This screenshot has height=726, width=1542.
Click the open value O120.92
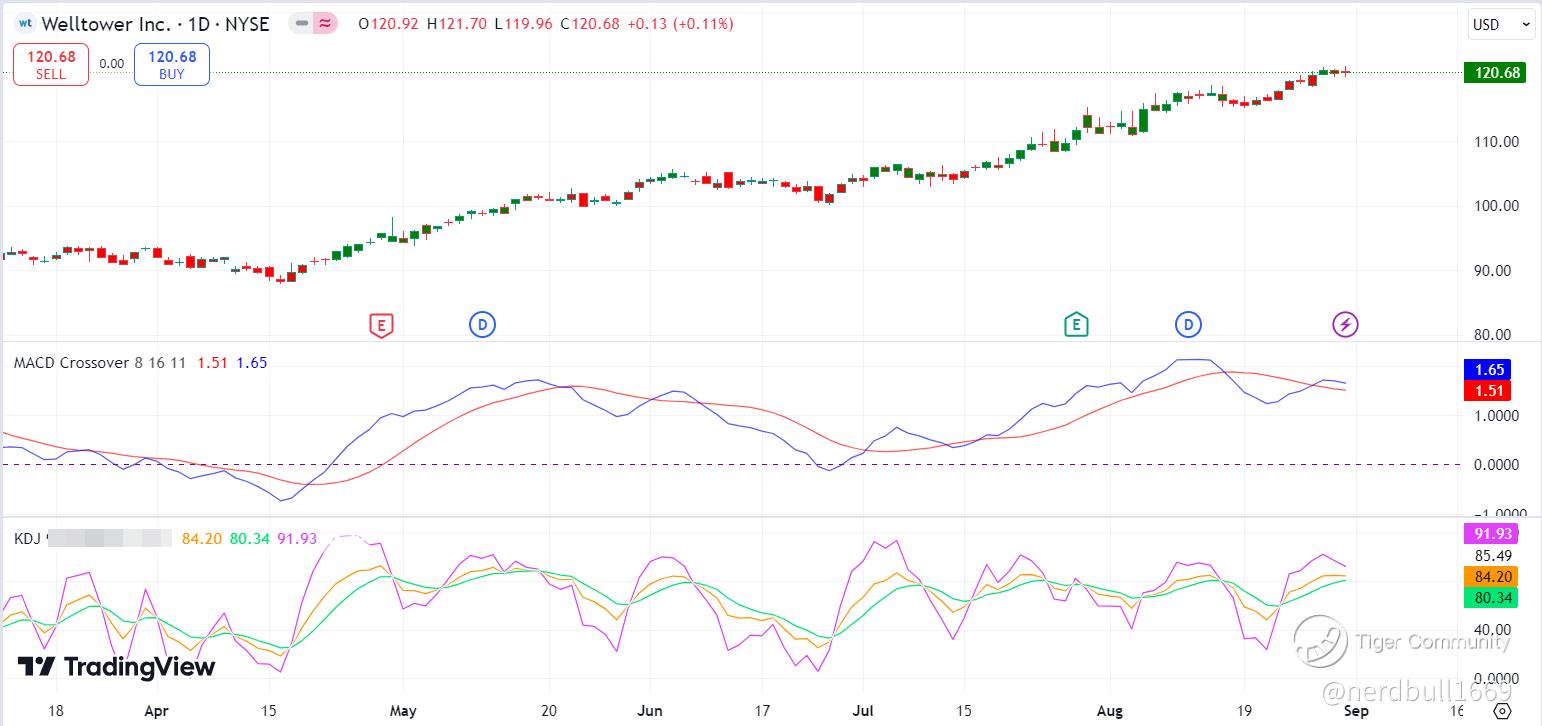388,23
